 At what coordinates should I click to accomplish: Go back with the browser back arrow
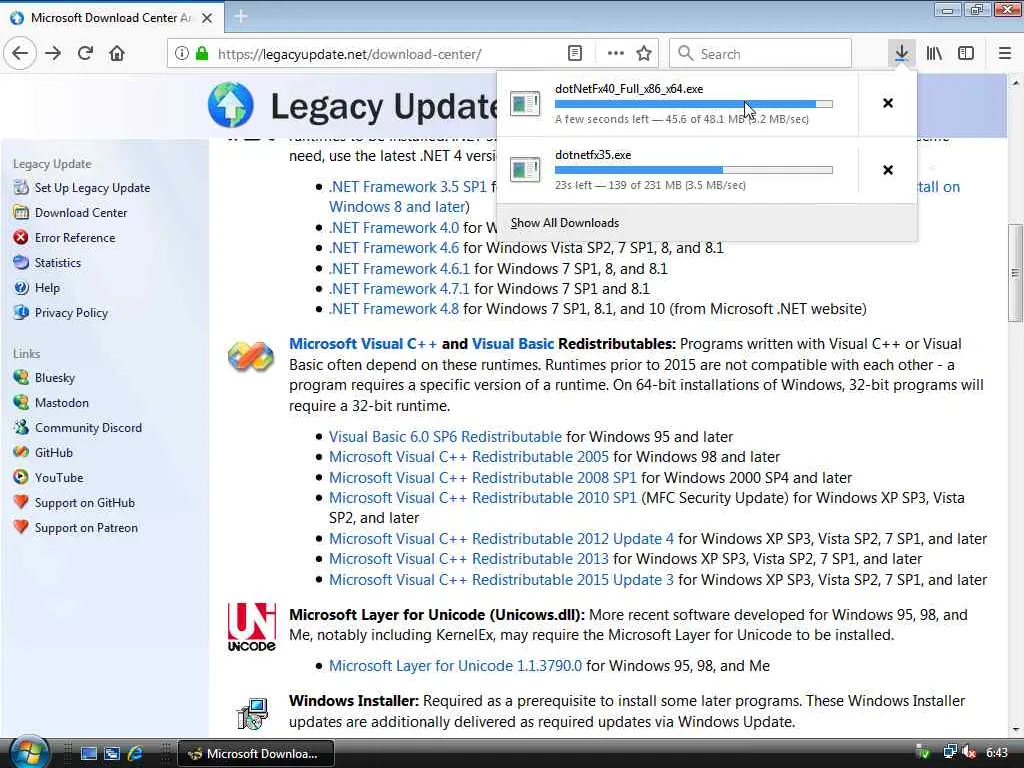coord(20,54)
